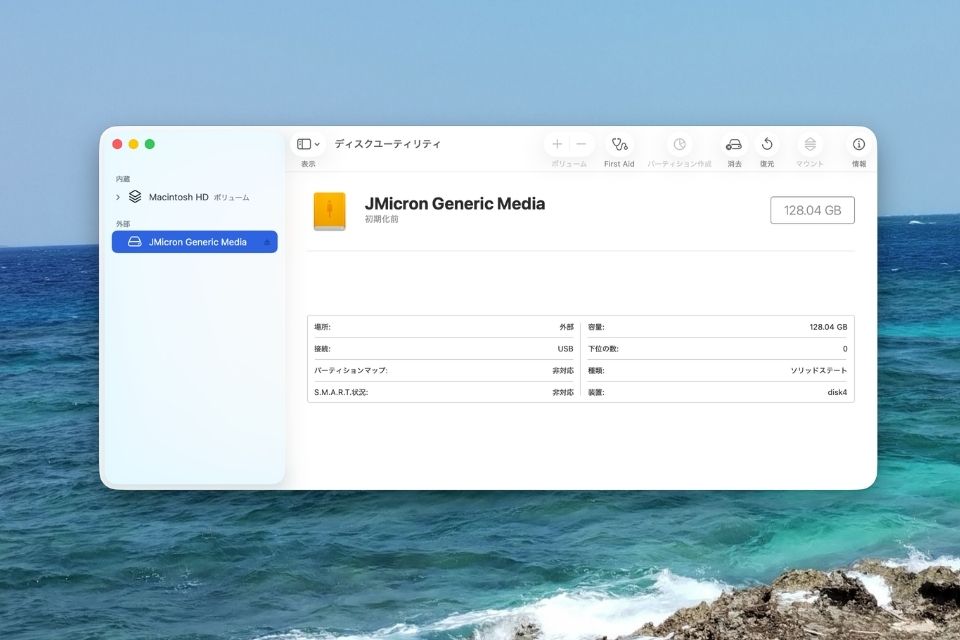Open the info icon in toolbar
This screenshot has width=960, height=640.
858,144
